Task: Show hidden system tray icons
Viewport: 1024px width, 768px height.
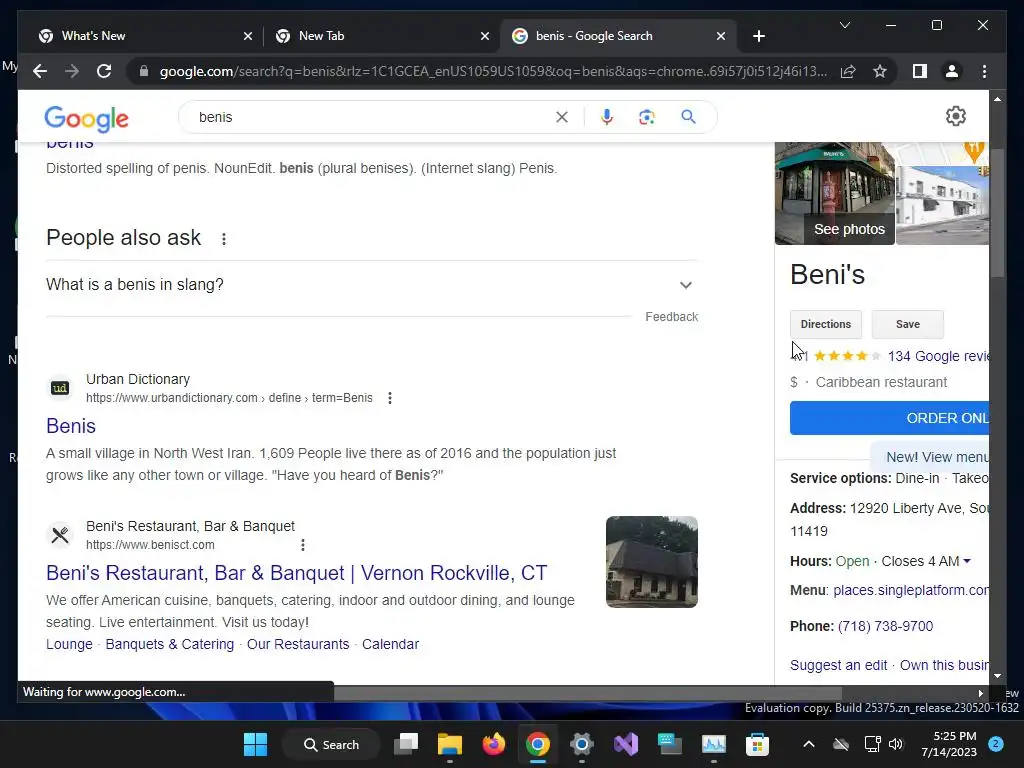Action: point(808,744)
